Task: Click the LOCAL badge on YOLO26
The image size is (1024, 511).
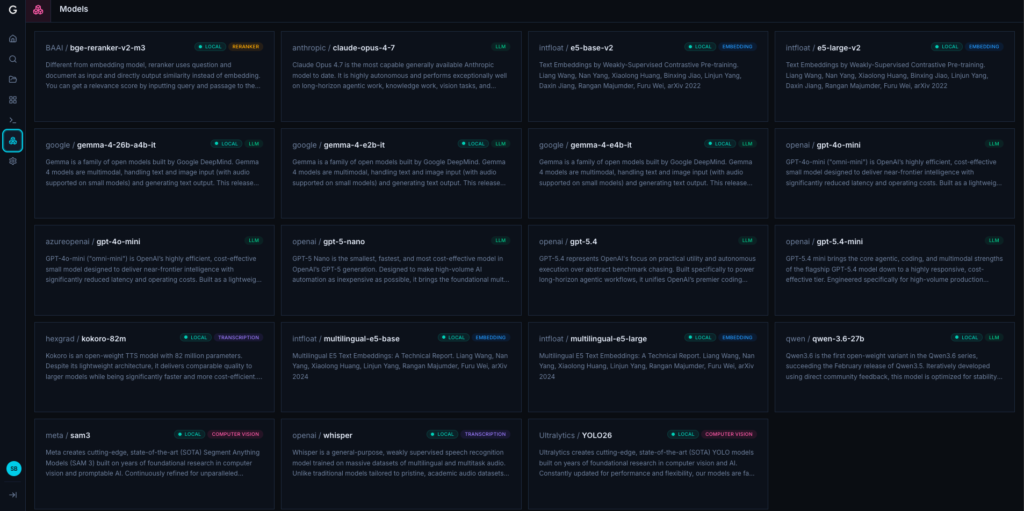Action: pos(683,434)
